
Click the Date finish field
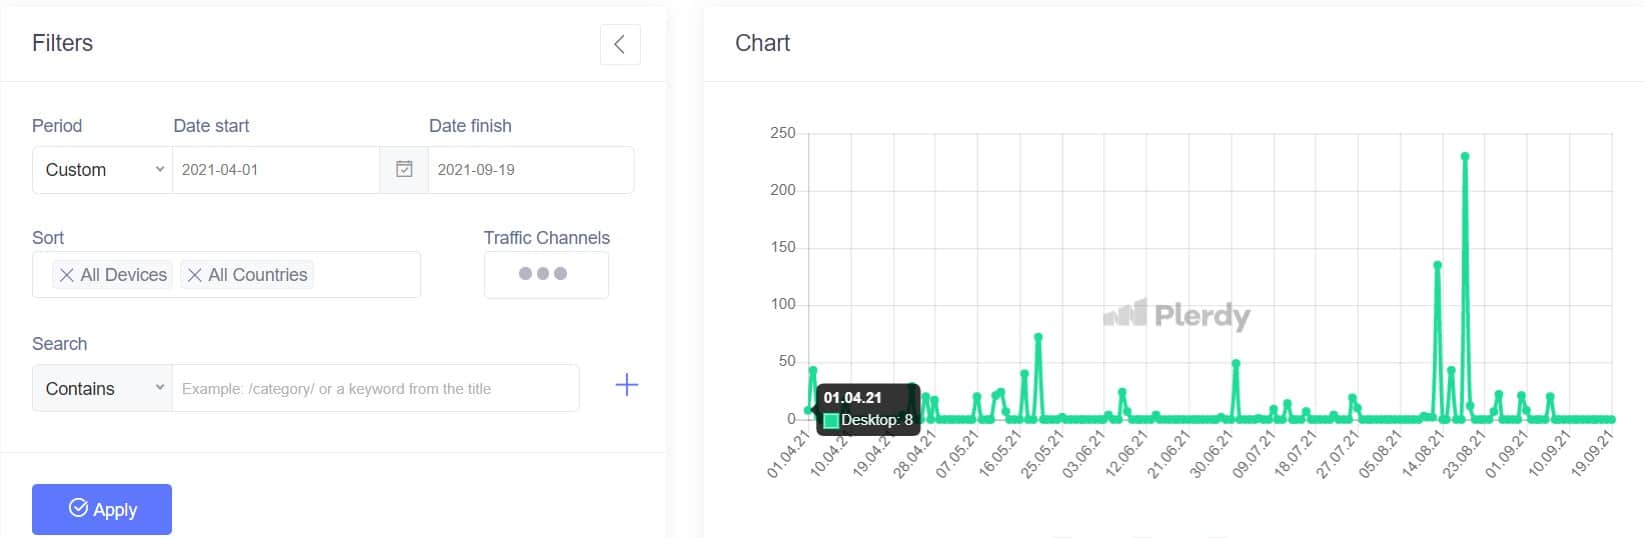click(x=530, y=170)
